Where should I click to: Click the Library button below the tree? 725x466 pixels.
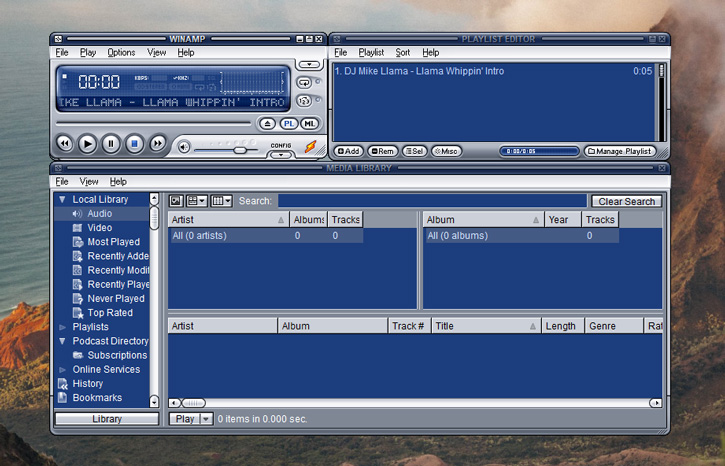pyautogui.click(x=107, y=419)
